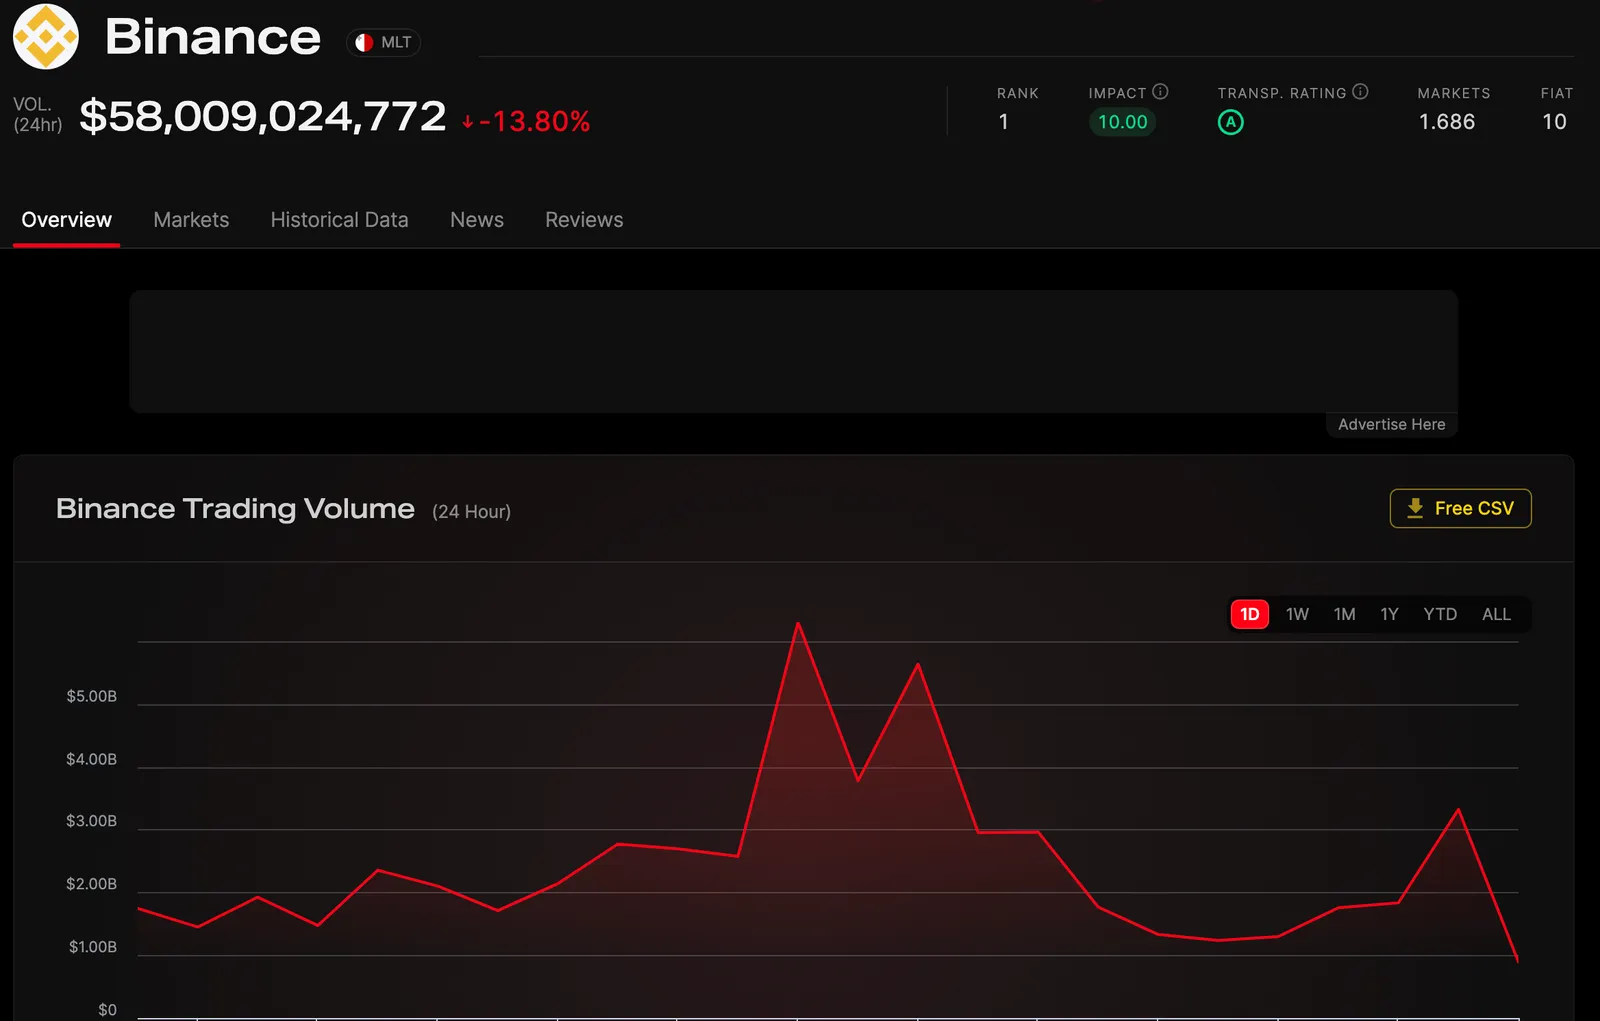Image resolution: width=1600 pixels, height=1021 pixels.
Task: Click the Binance Trading Volume chart title
Action: tap(235, 509)
